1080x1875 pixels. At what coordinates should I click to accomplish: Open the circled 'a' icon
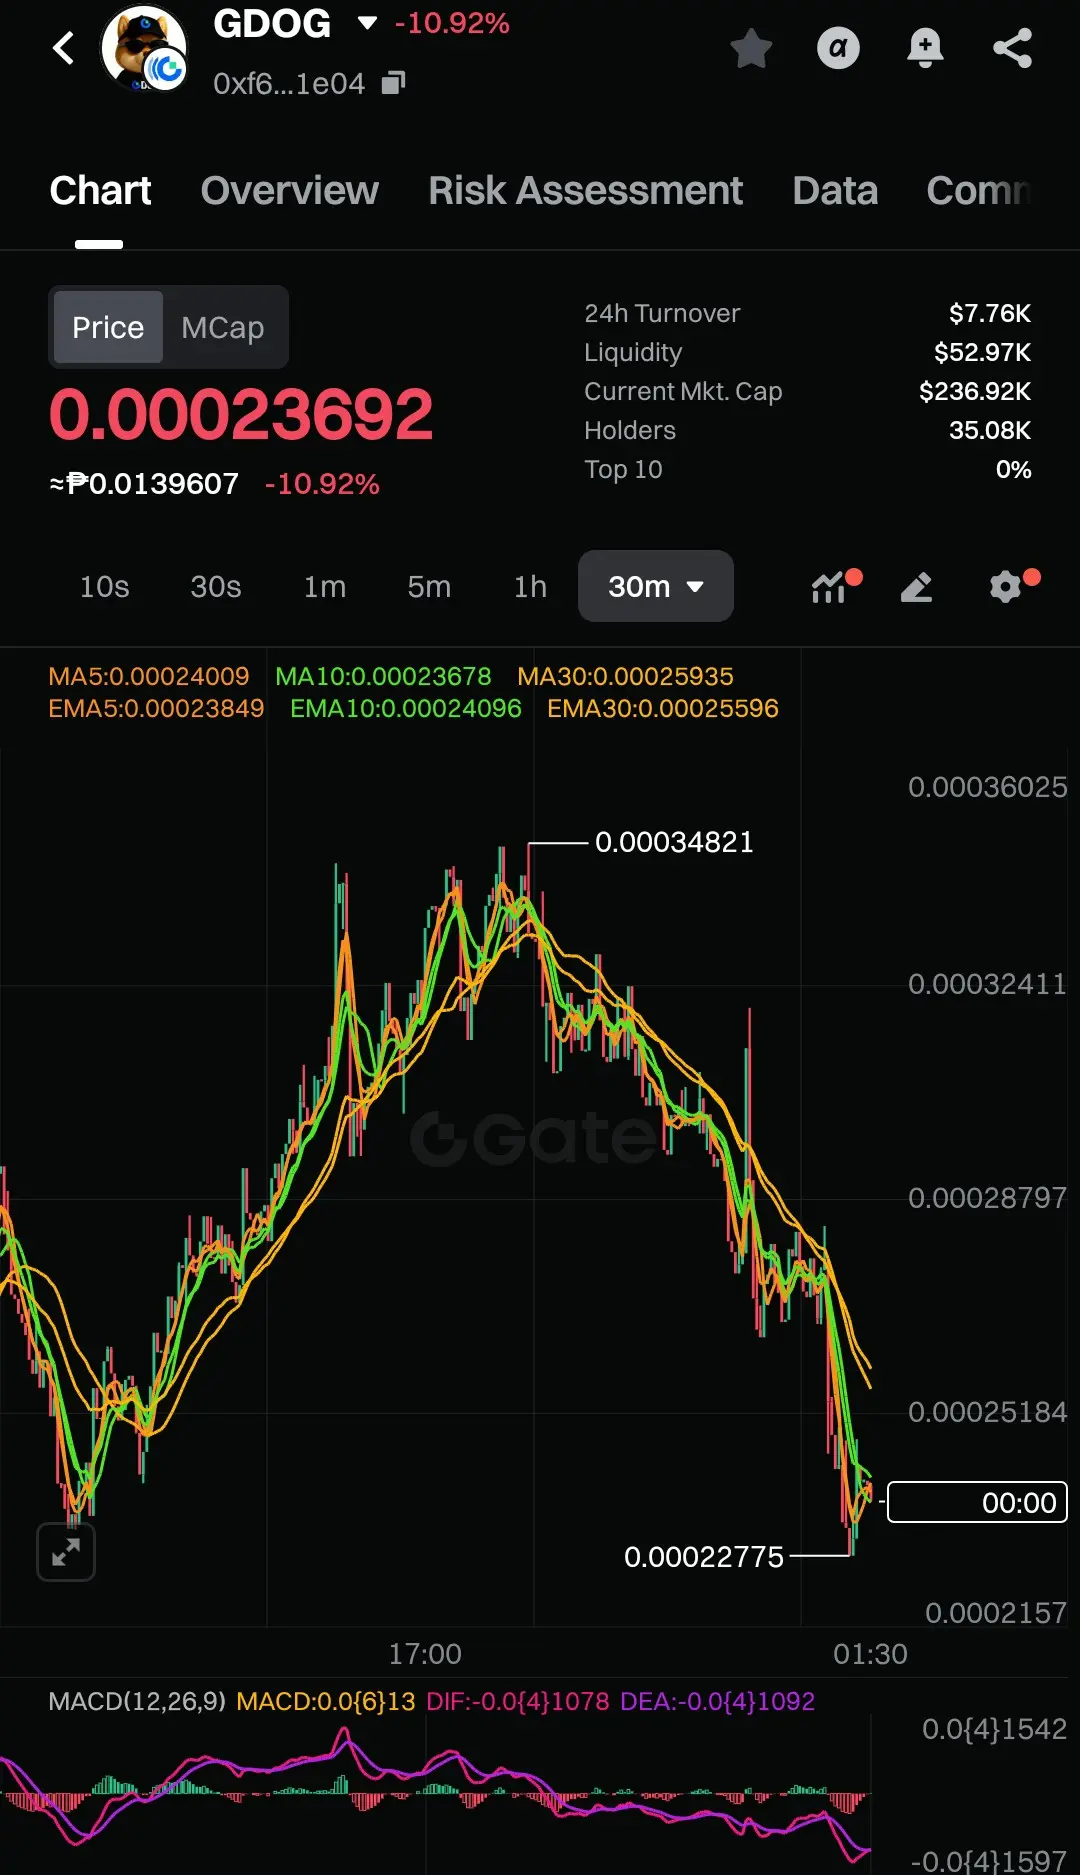pyautogui.click(x=838, y=48)
